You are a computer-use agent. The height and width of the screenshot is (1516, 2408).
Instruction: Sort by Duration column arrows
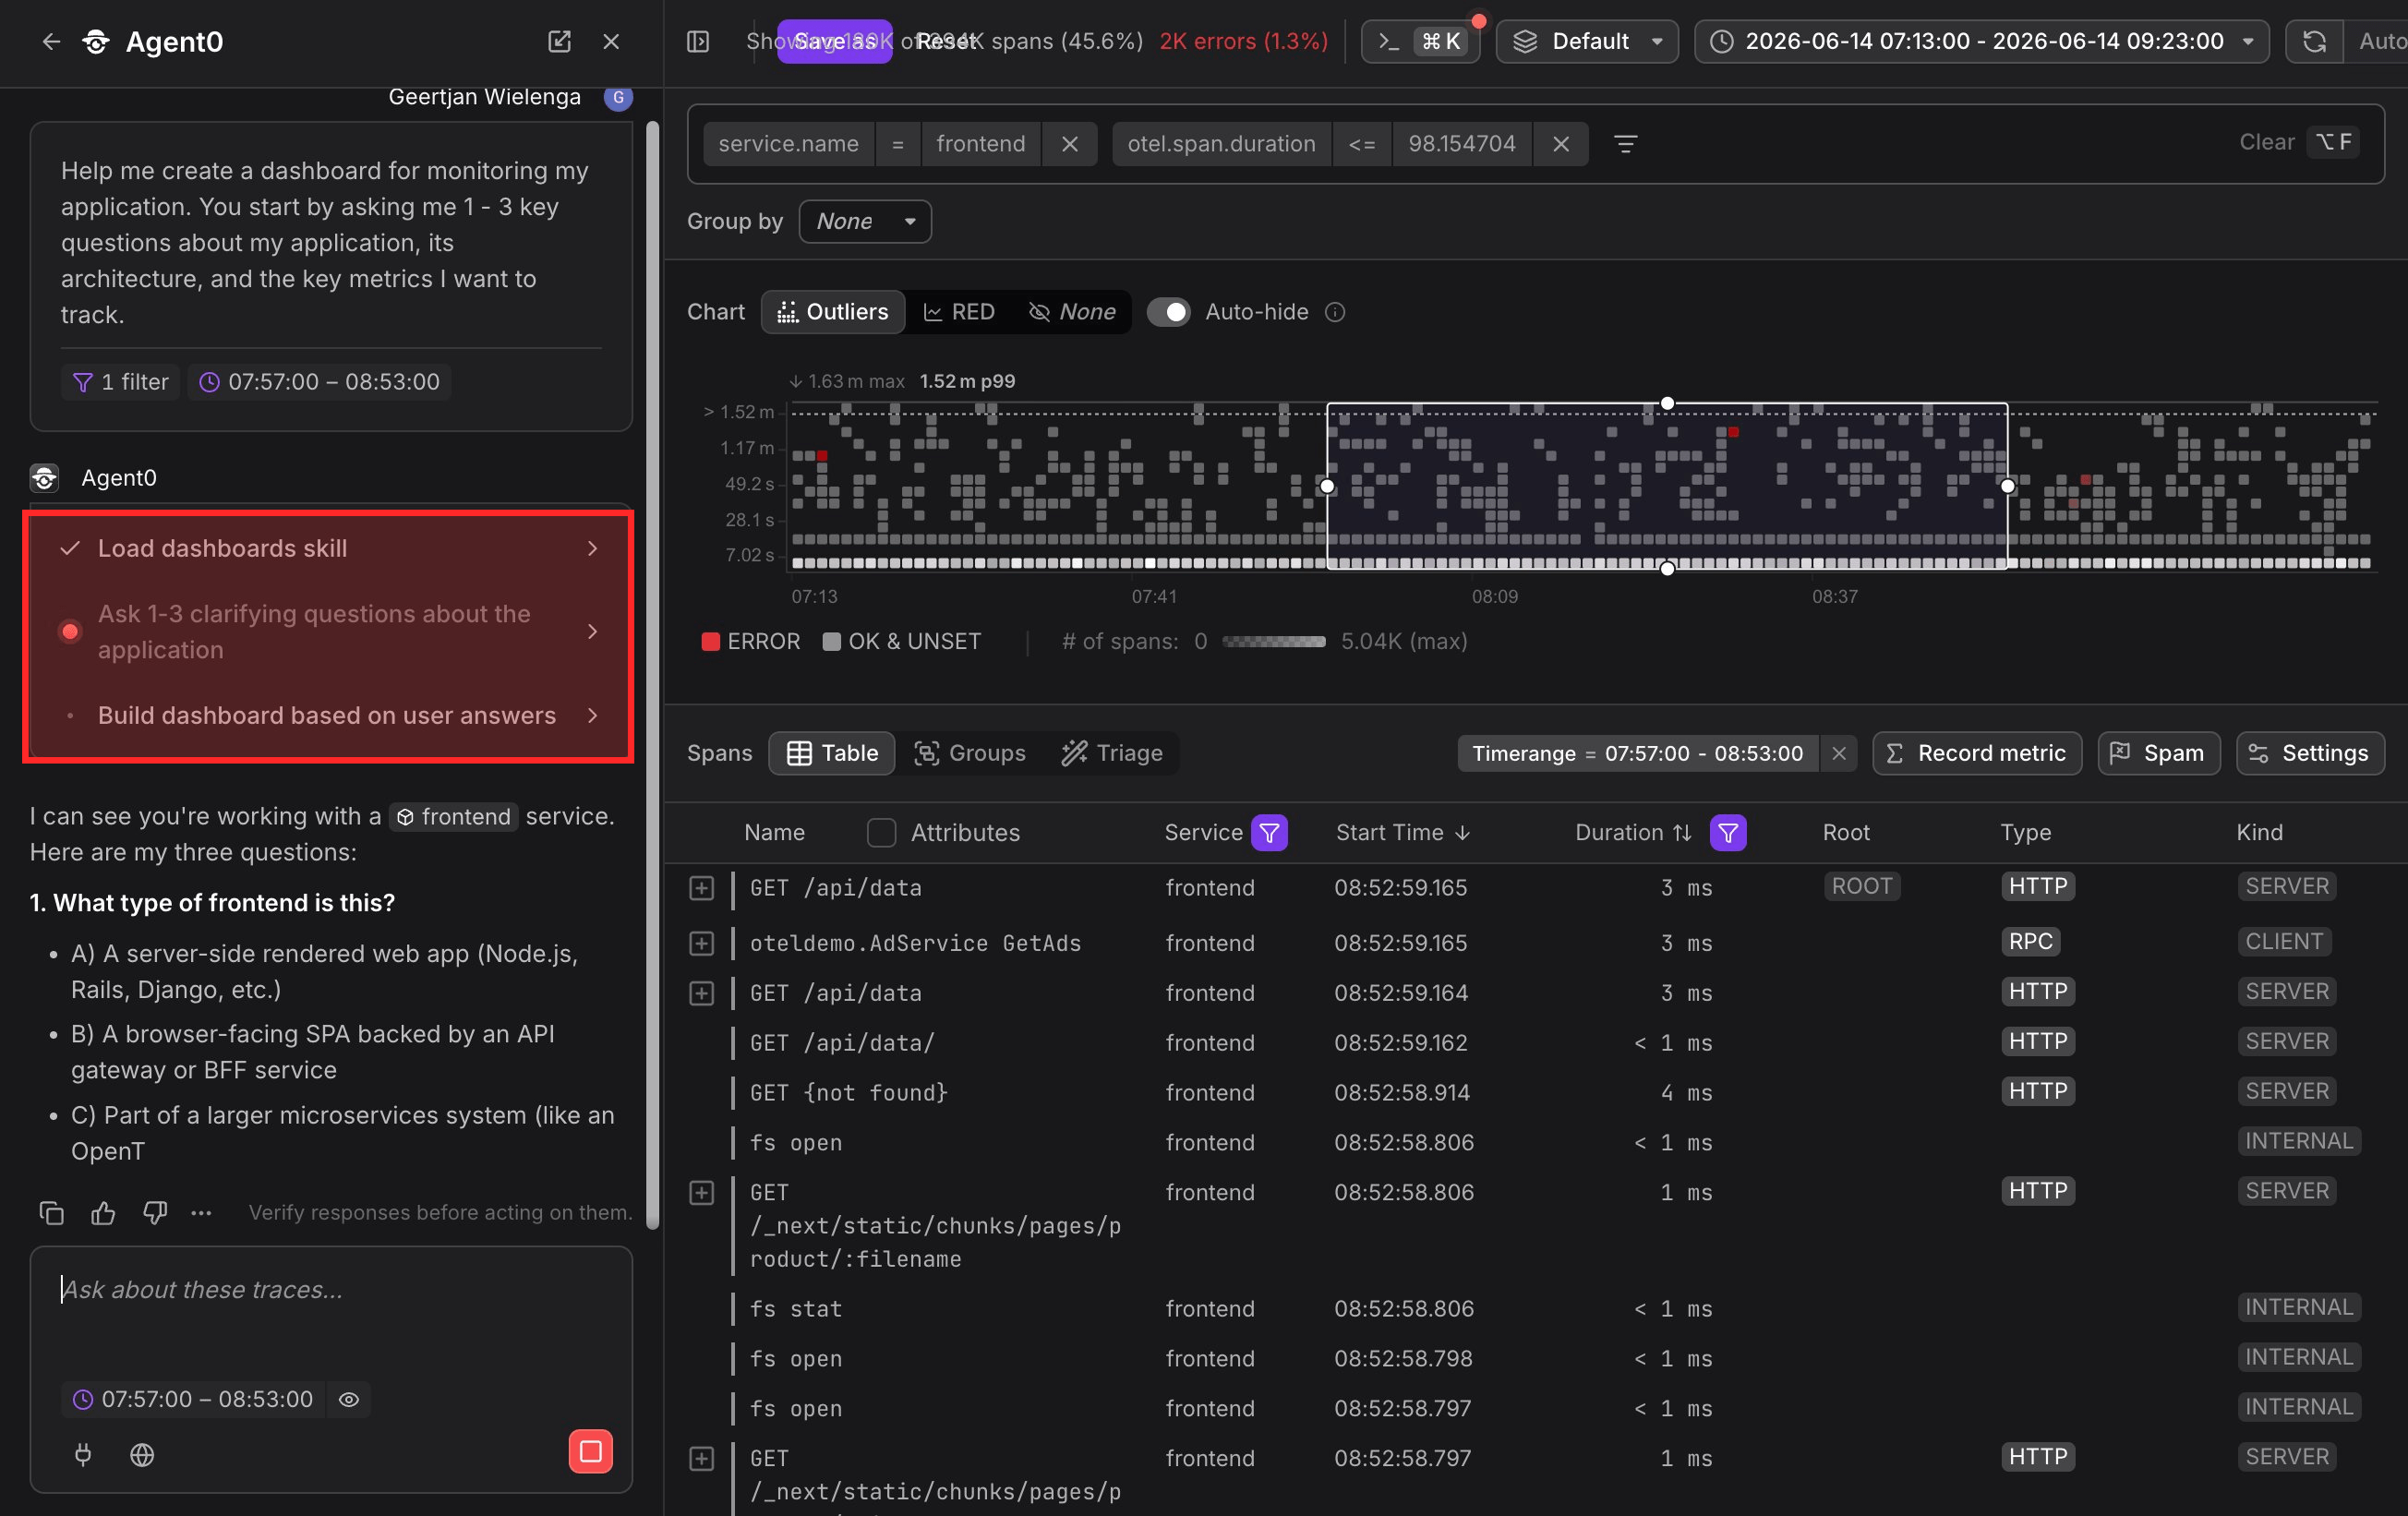pyautogui.click(x=1682, y=833)
